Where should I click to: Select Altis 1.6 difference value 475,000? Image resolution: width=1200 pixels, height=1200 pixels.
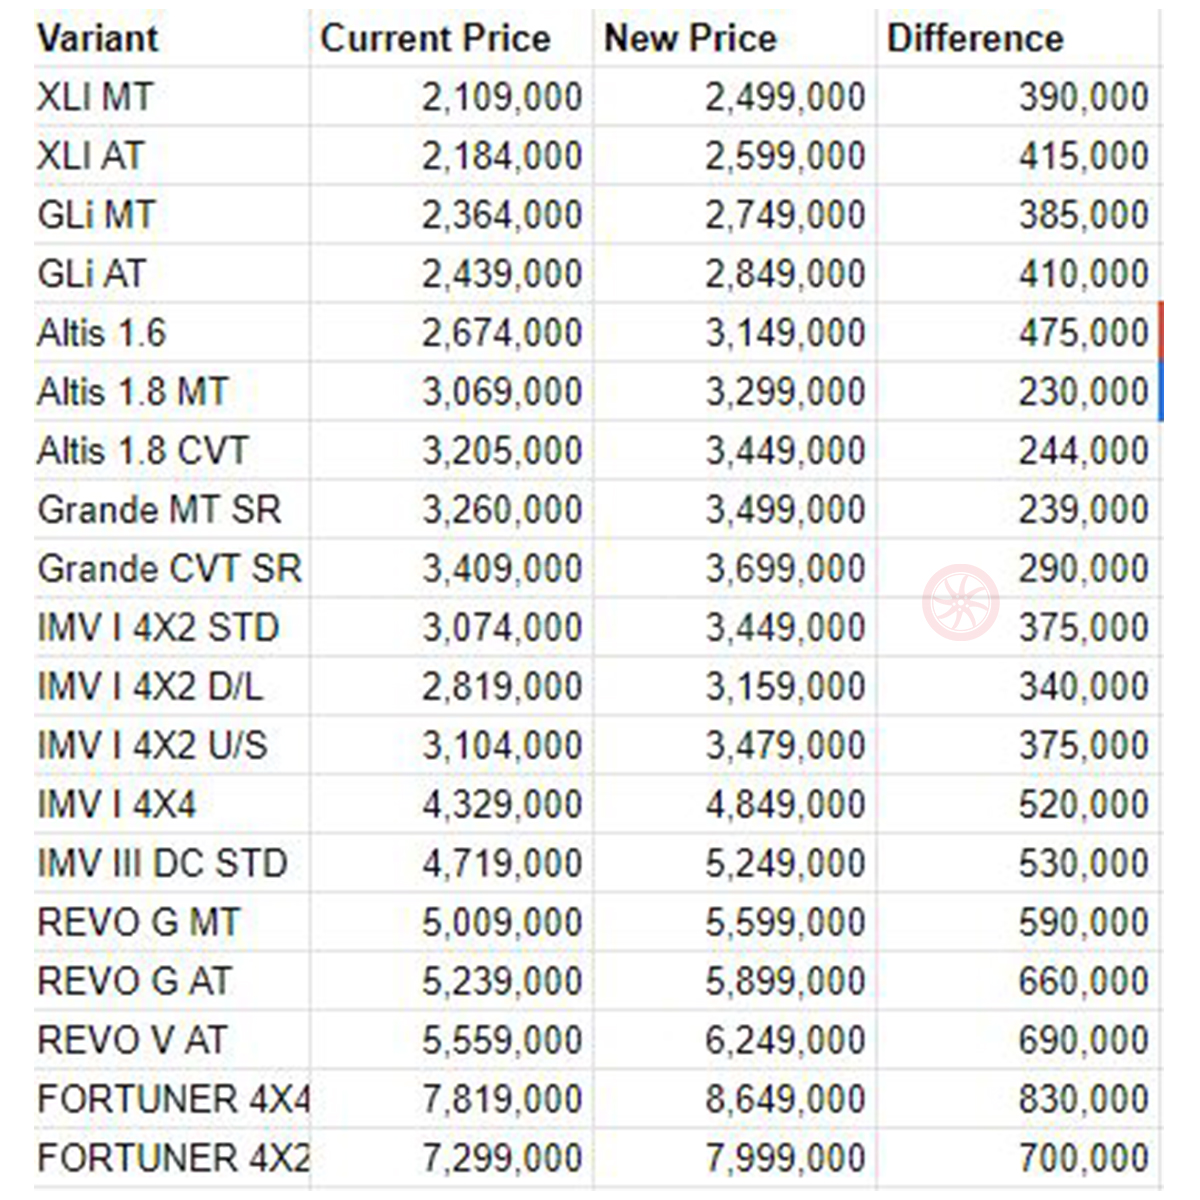[x=1019, y=333]
